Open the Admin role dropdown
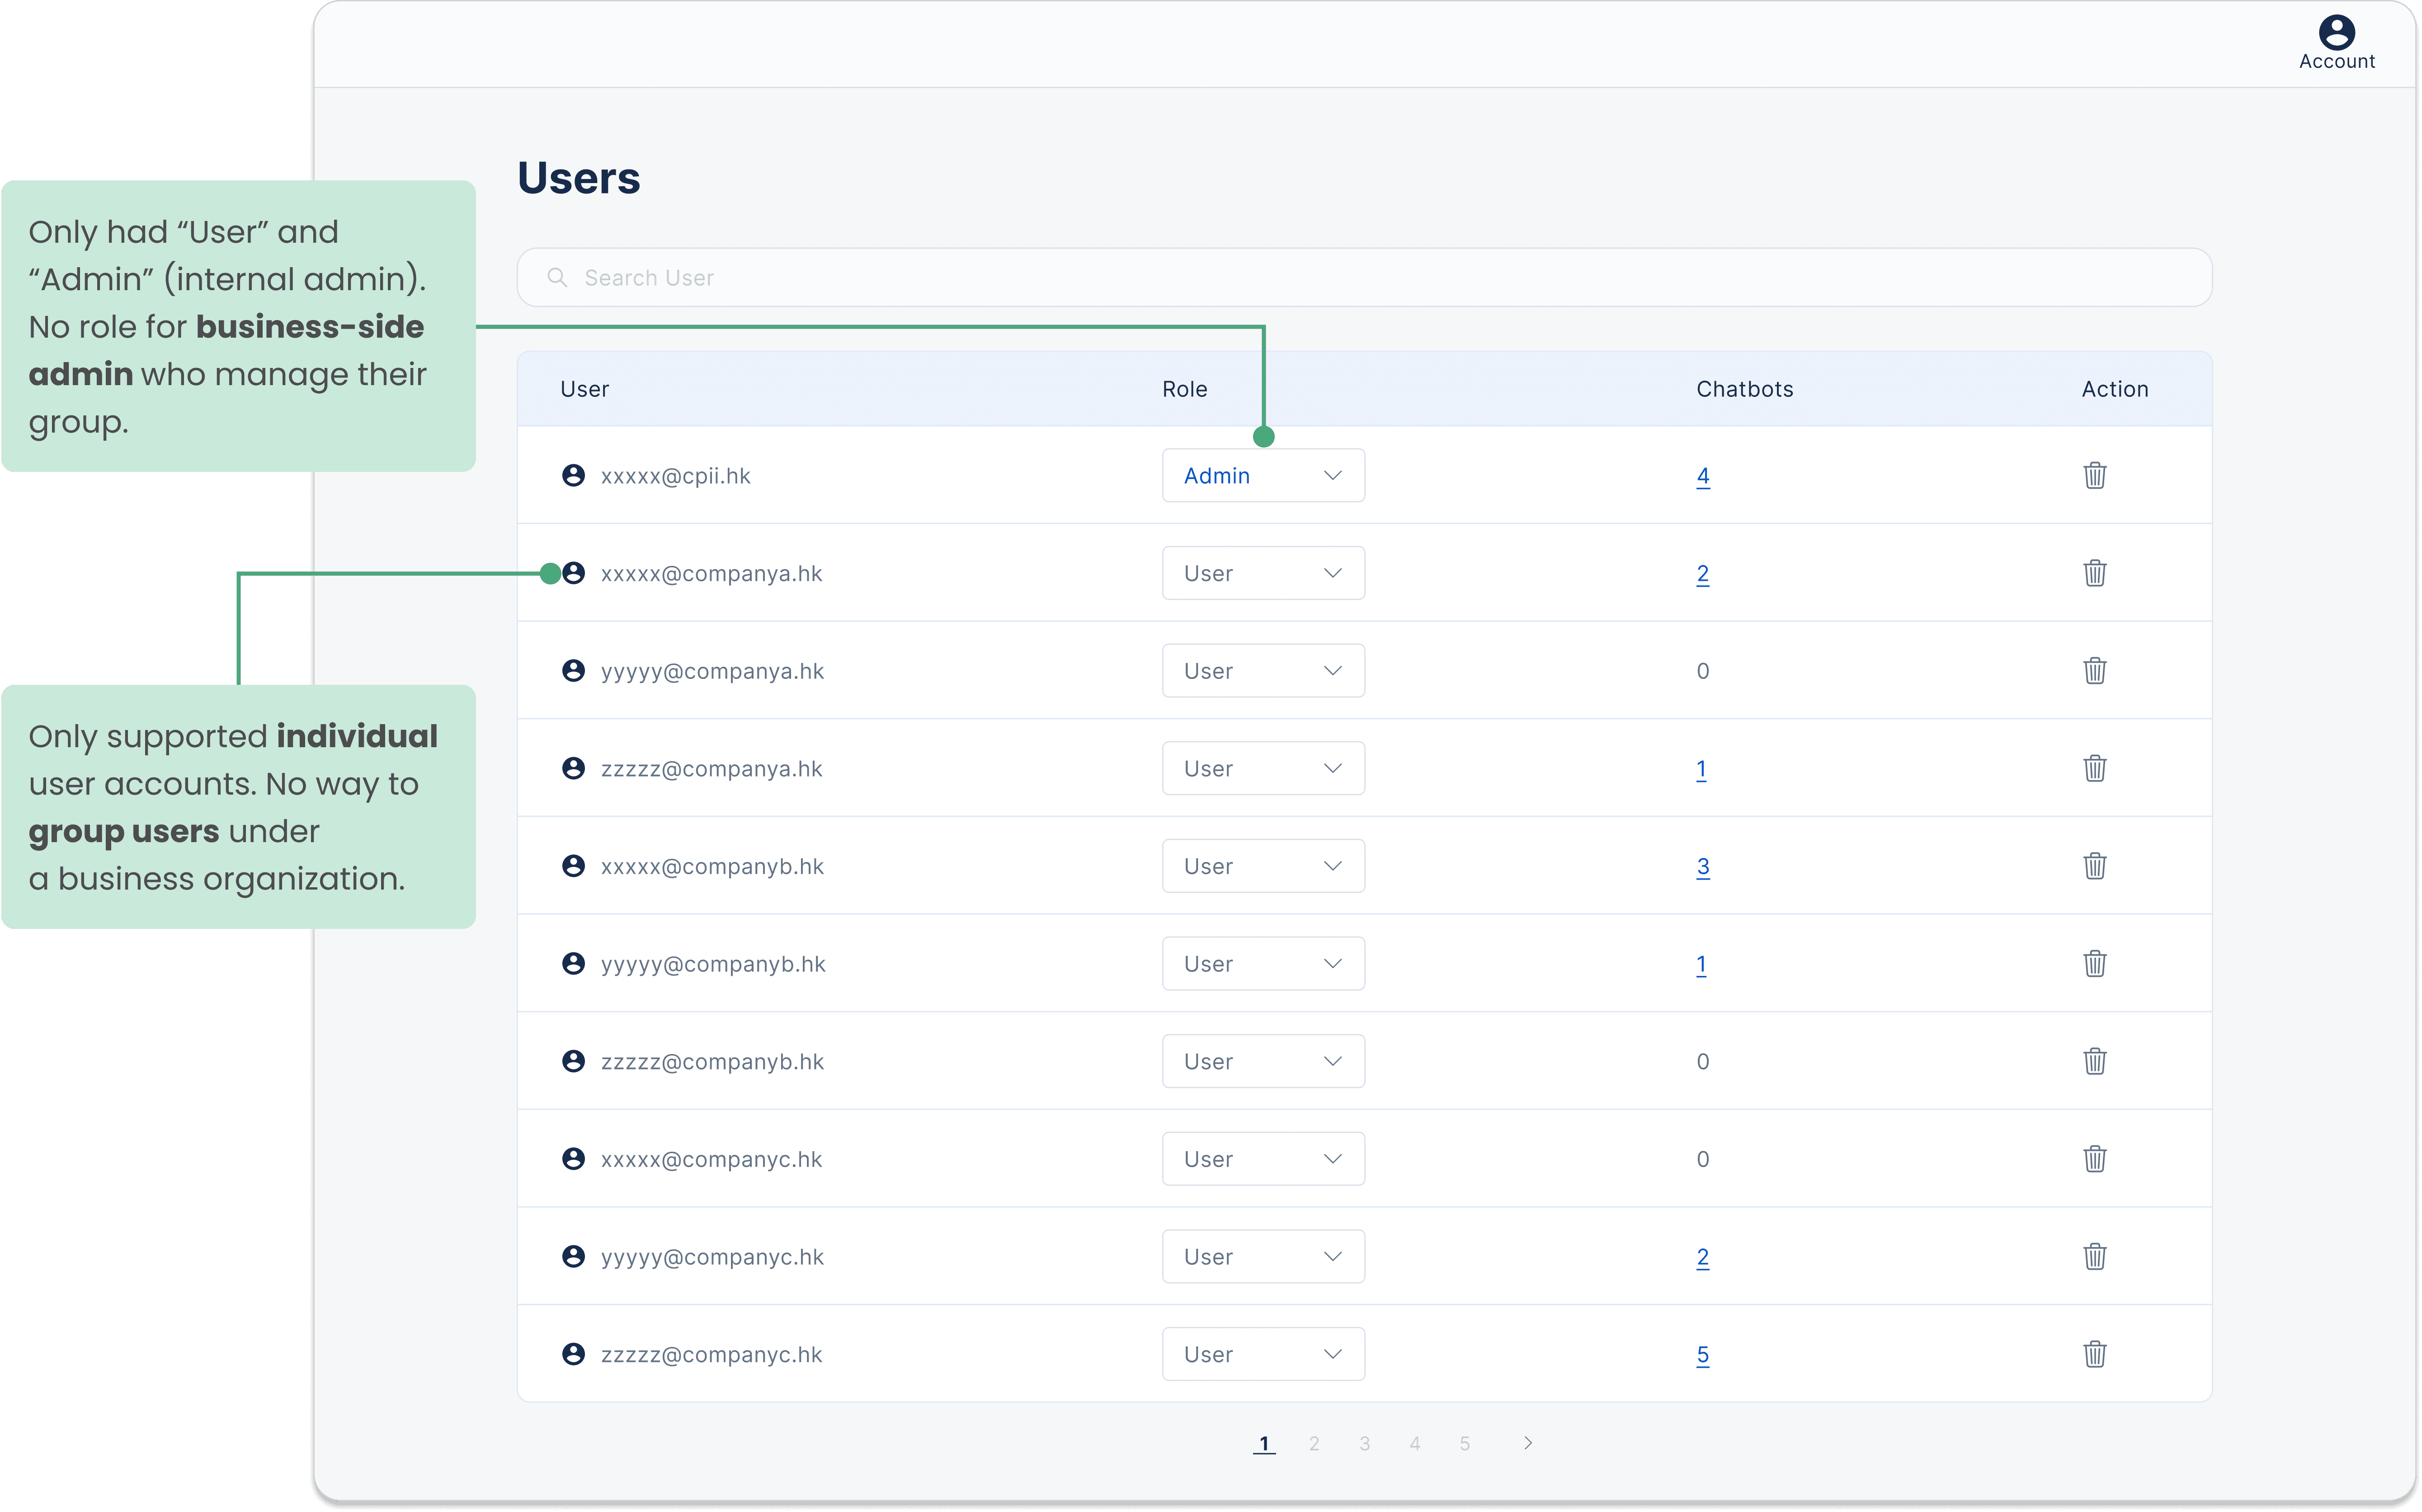 coord(1262,475)
